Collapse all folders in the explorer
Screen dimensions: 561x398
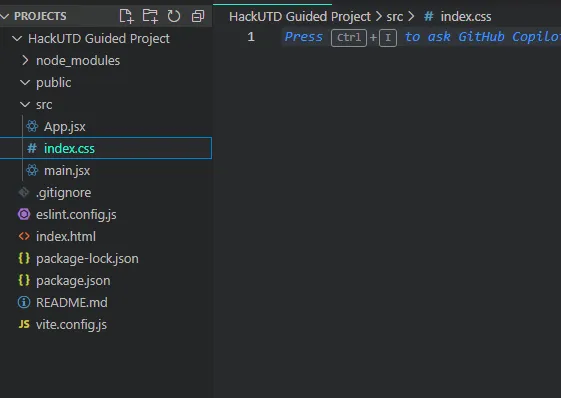(198, 16)
